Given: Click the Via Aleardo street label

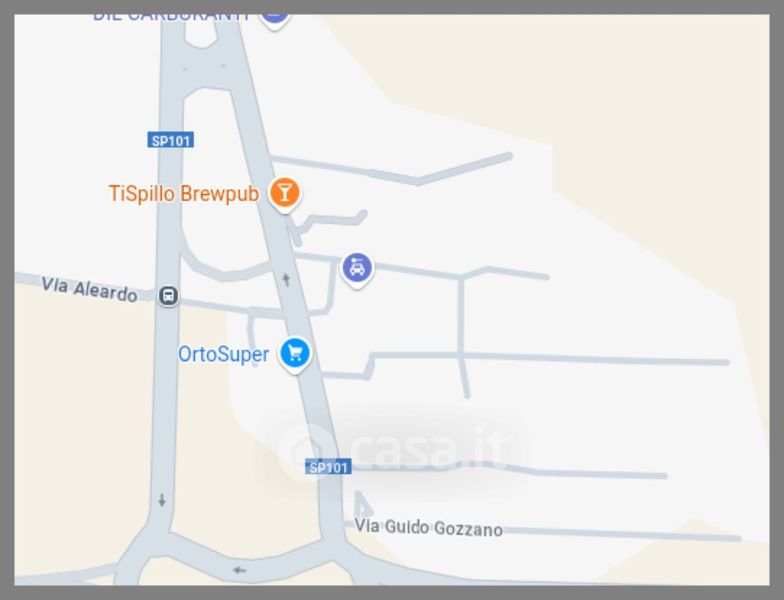Looking at the screenshot, I should [89, 290].
